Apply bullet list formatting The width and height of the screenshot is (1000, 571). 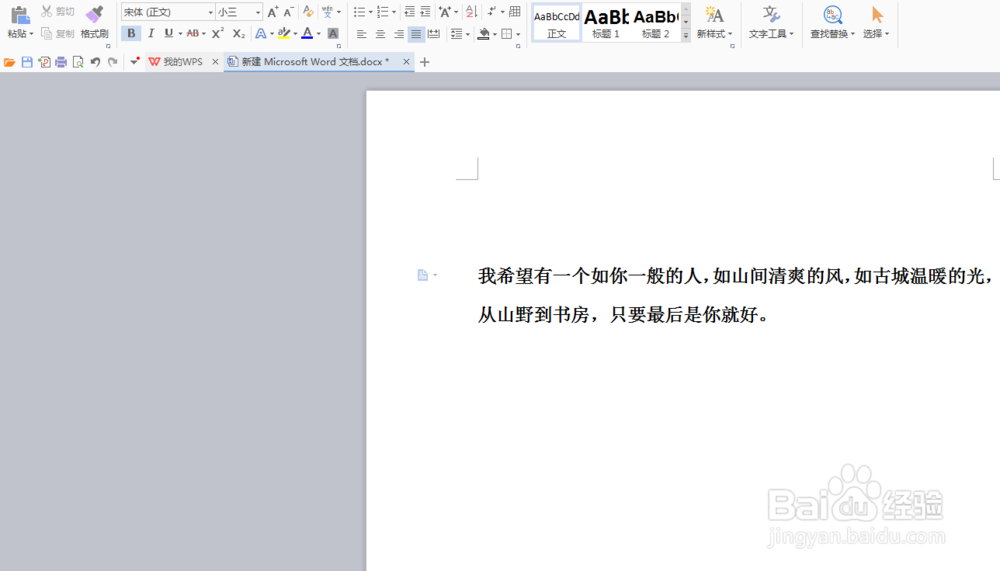(359, 11)
